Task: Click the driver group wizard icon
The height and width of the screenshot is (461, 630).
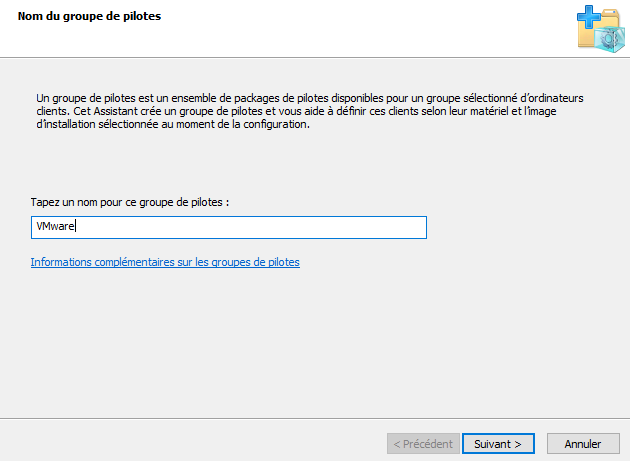Action: (x=601, y=29)
